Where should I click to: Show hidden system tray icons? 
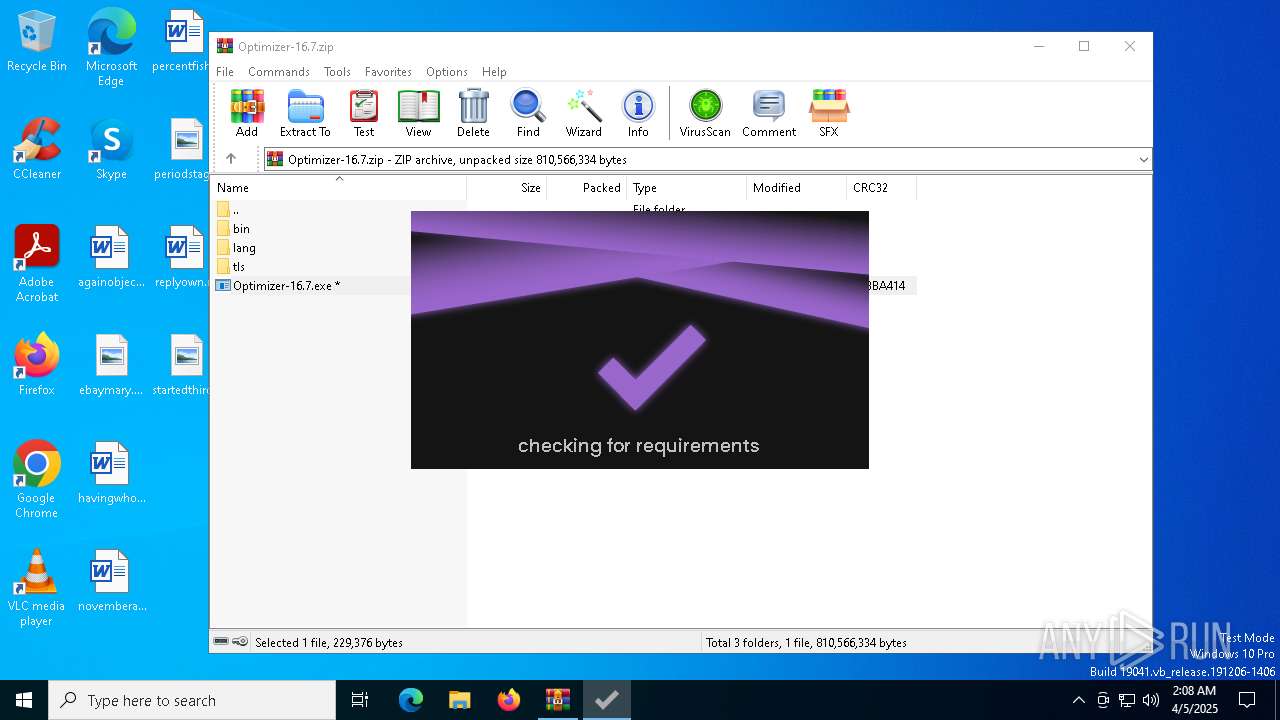1078,700
